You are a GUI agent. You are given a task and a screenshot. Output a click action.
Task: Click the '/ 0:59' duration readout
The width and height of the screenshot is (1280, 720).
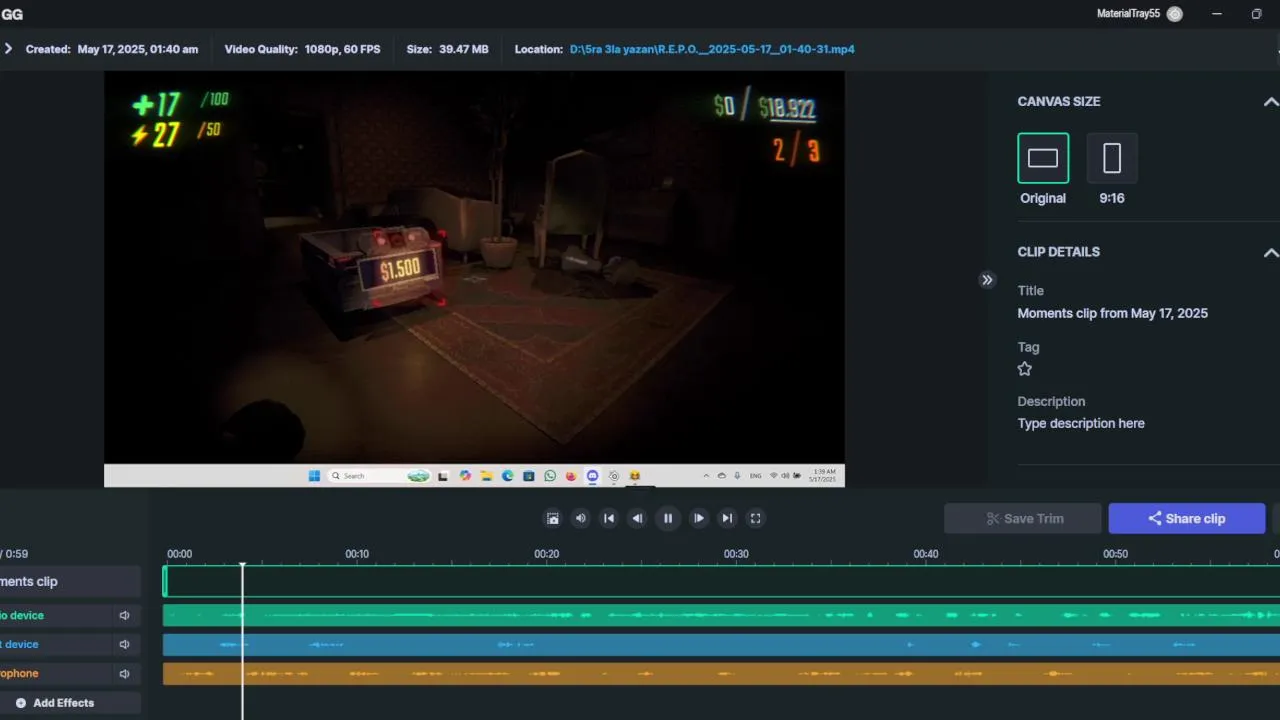[x=14, y=554]
